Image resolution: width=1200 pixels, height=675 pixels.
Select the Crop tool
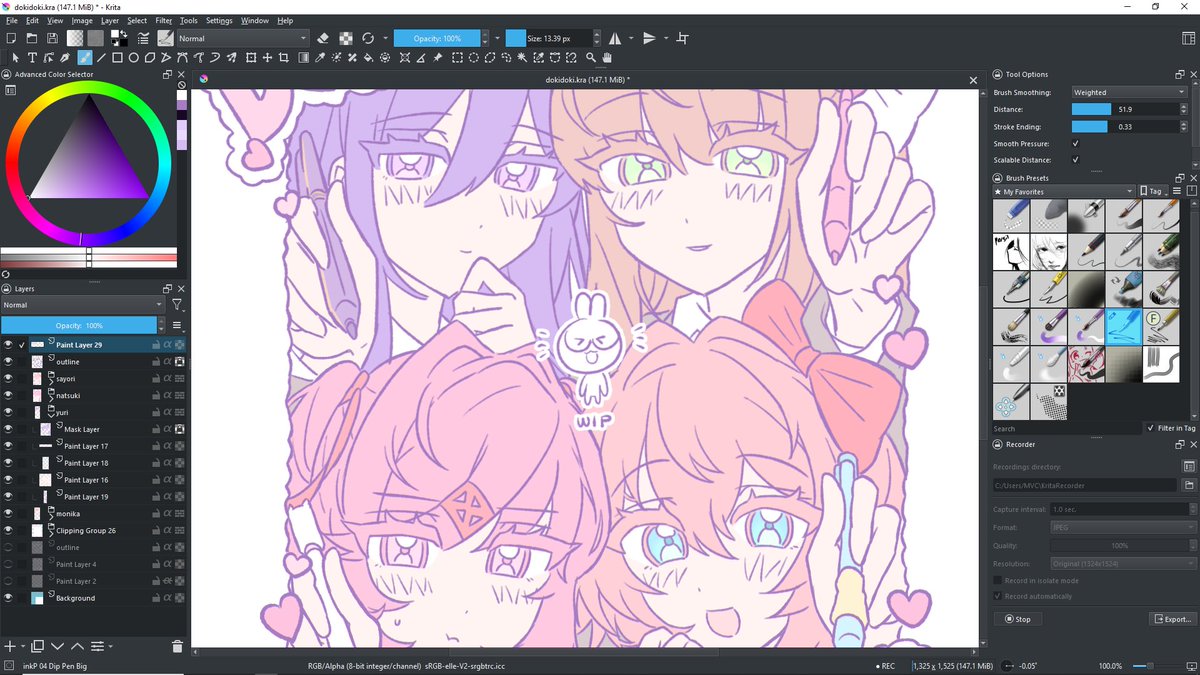click(286, 57)
